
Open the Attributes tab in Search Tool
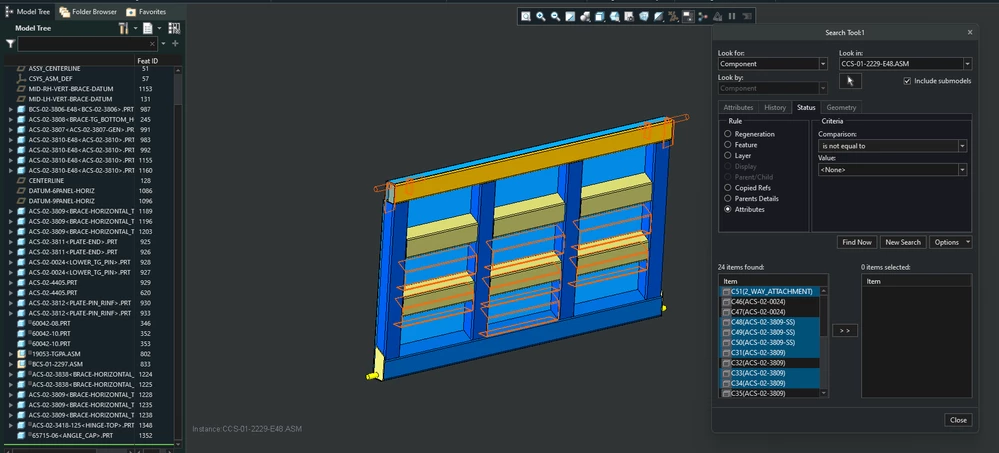738,108
